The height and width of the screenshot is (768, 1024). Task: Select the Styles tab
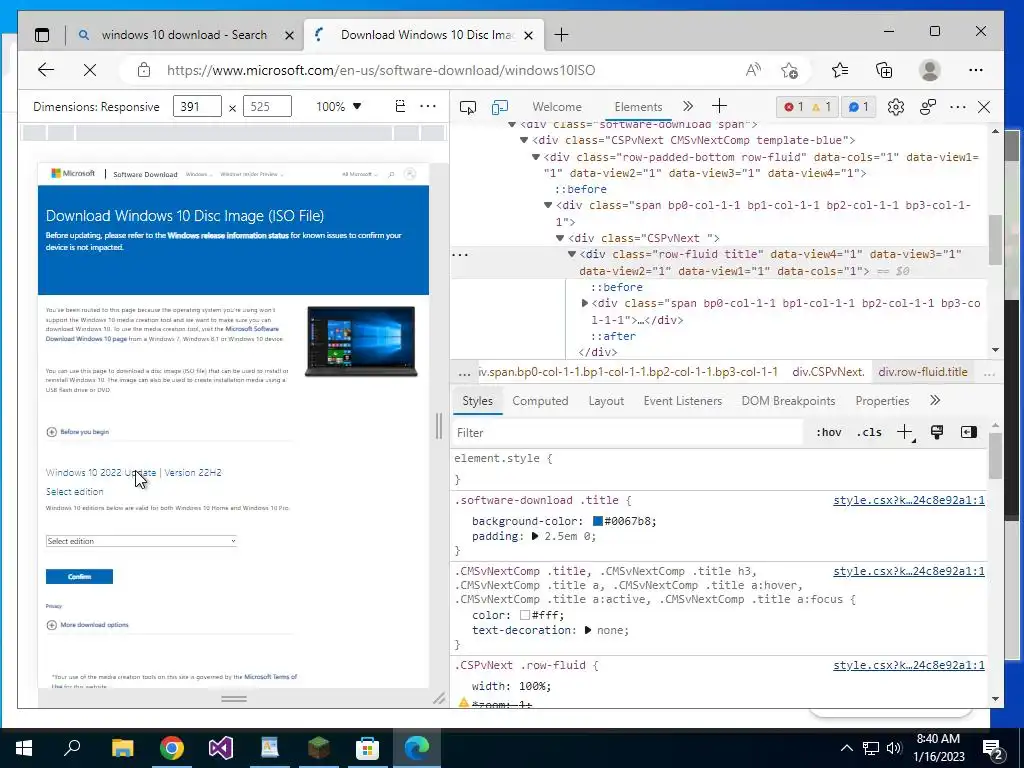coord(477,401)
